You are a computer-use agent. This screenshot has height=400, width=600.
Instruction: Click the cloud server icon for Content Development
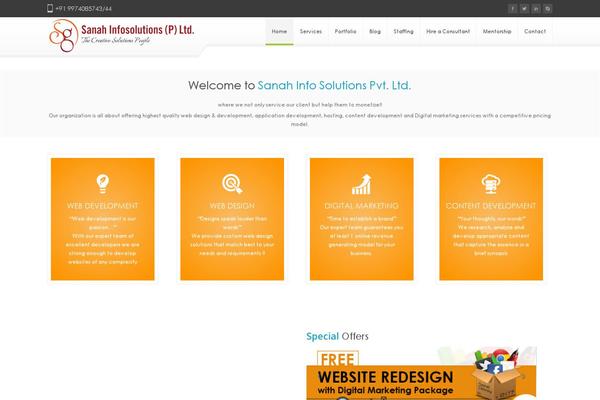[491, 183]
